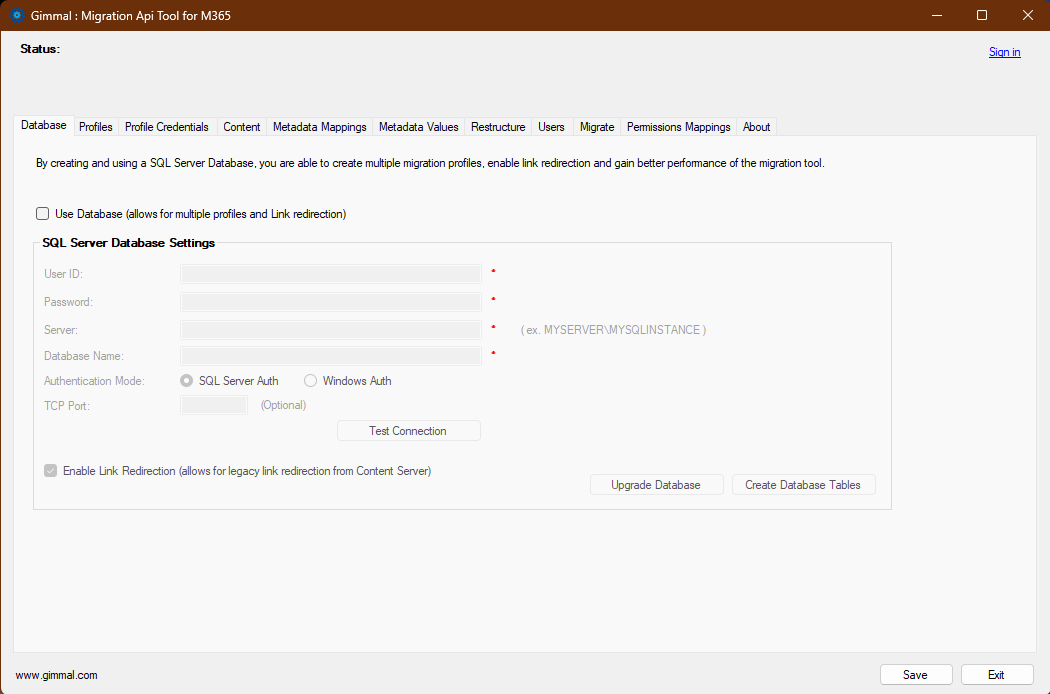Open the About tab
1050x694 pixels.
click(x=756, y=126)
